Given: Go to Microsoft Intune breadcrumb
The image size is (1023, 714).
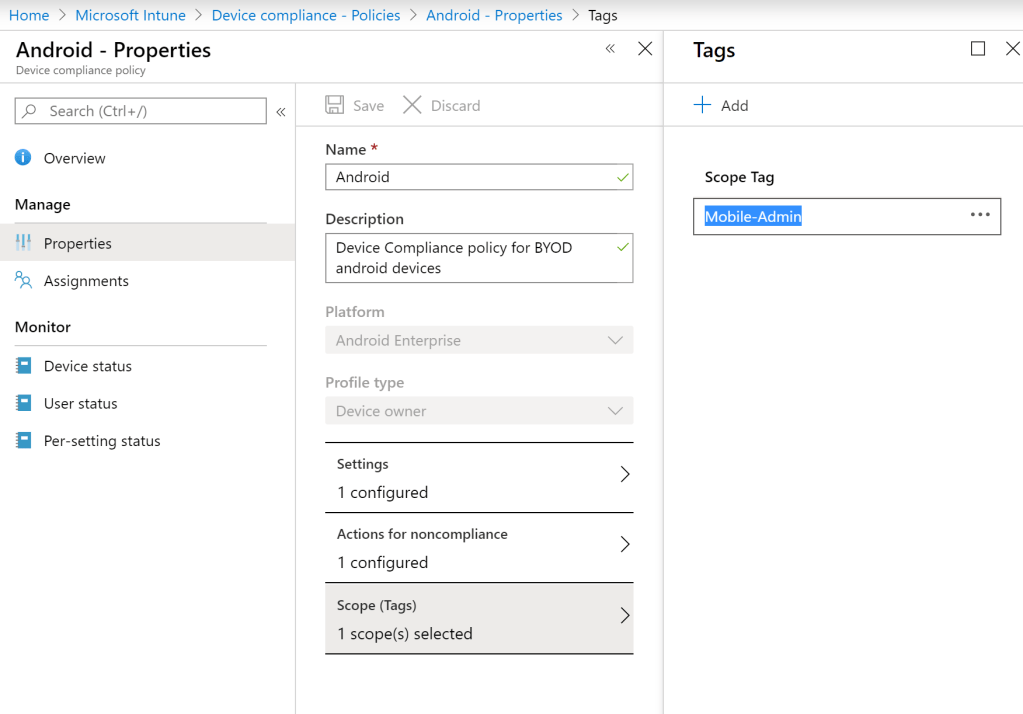Looking at the screenshot, I should 130,15.
